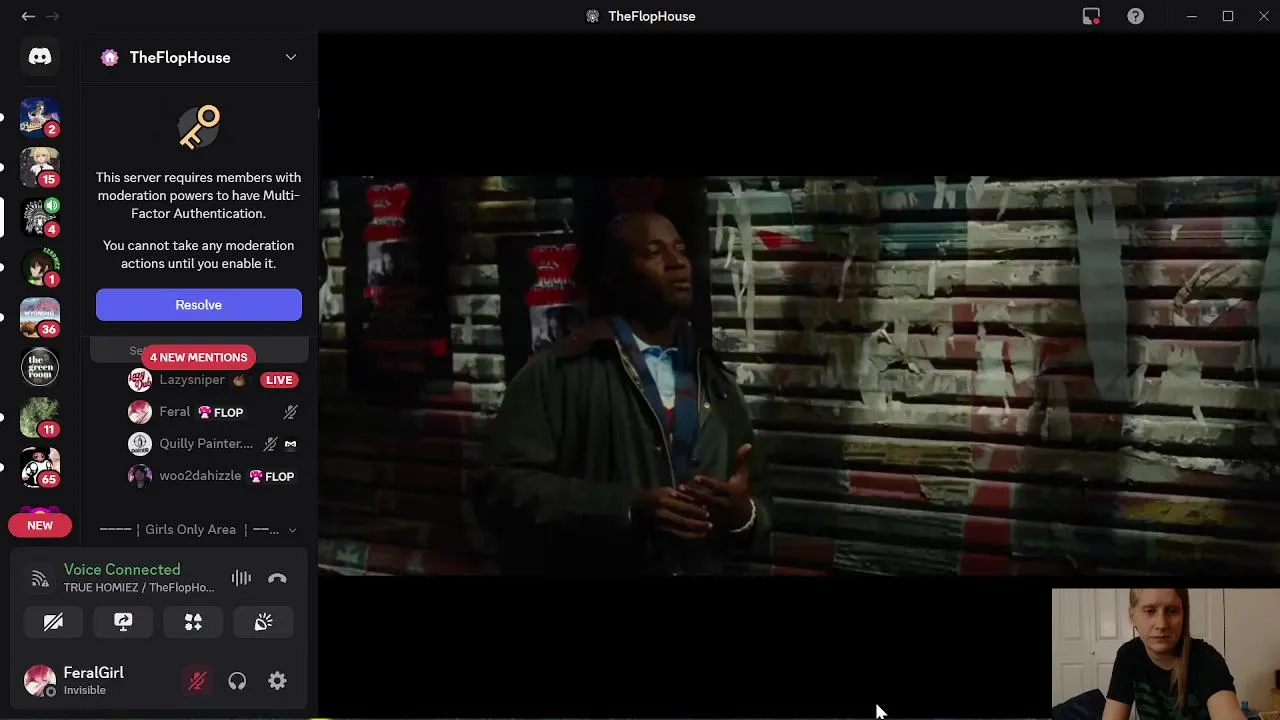1280x720 pixels.
Task: Click the webcam preview thumbnail
Action: (x=1165, y=653)
